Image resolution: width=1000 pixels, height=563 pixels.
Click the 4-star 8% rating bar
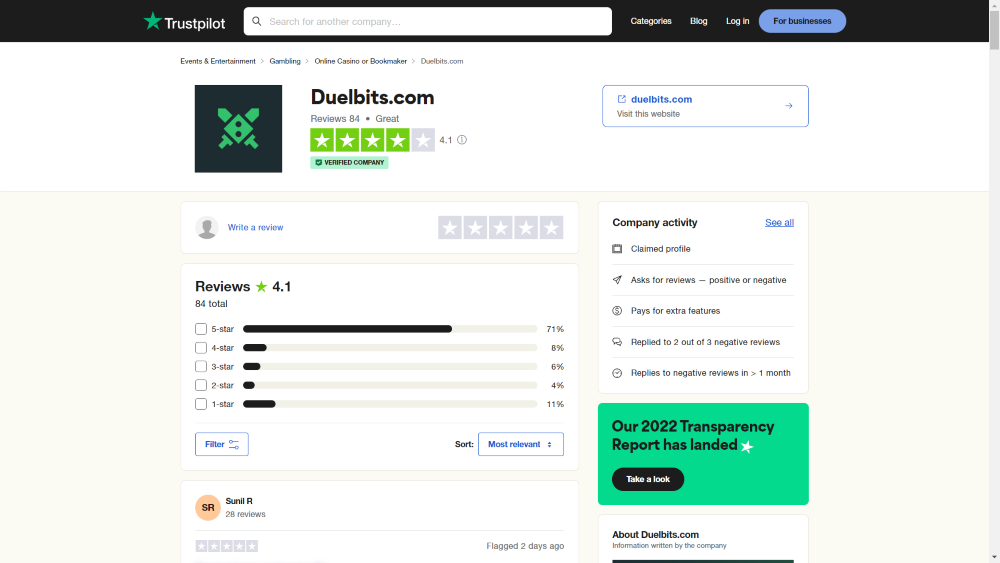[x=390, y=348]
